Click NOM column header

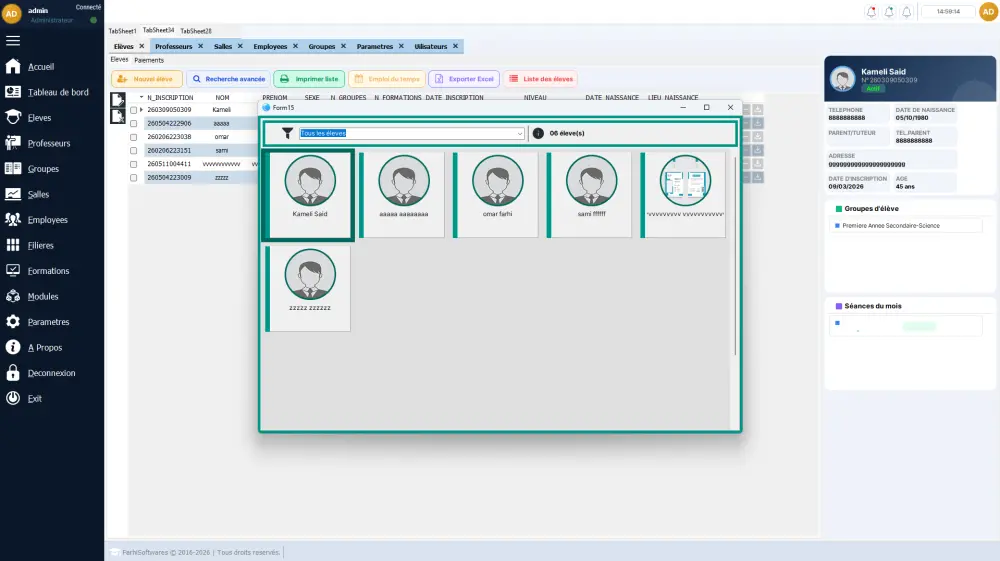pos(222,98)
